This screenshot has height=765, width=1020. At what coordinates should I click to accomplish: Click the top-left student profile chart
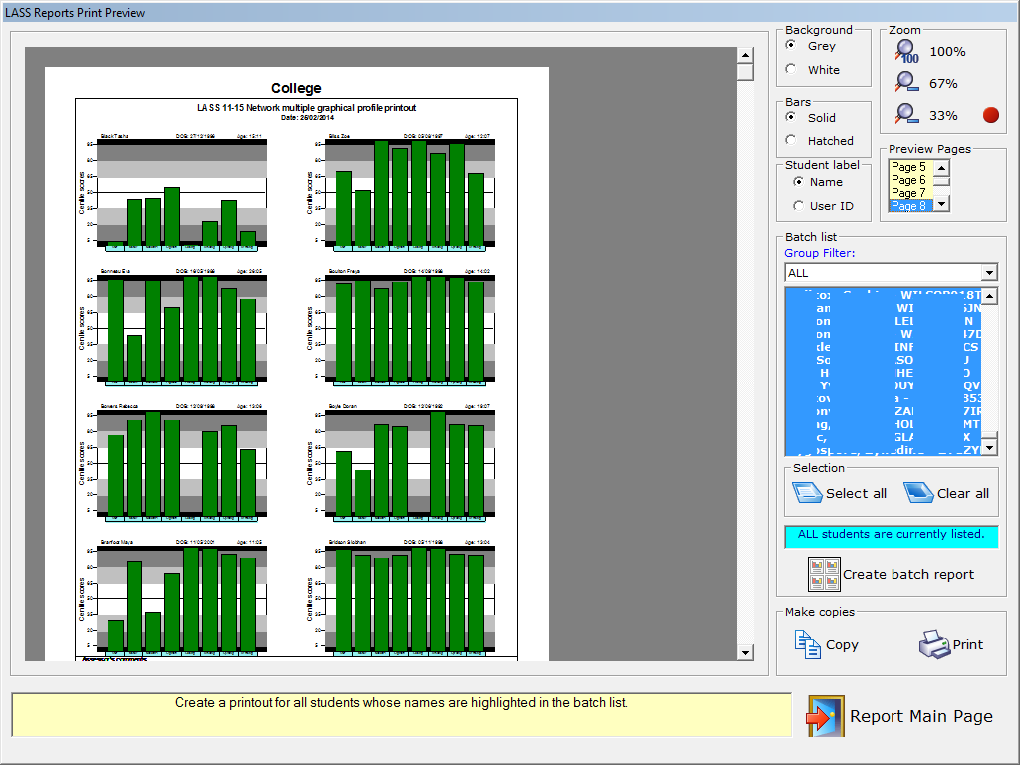[173, 192]
